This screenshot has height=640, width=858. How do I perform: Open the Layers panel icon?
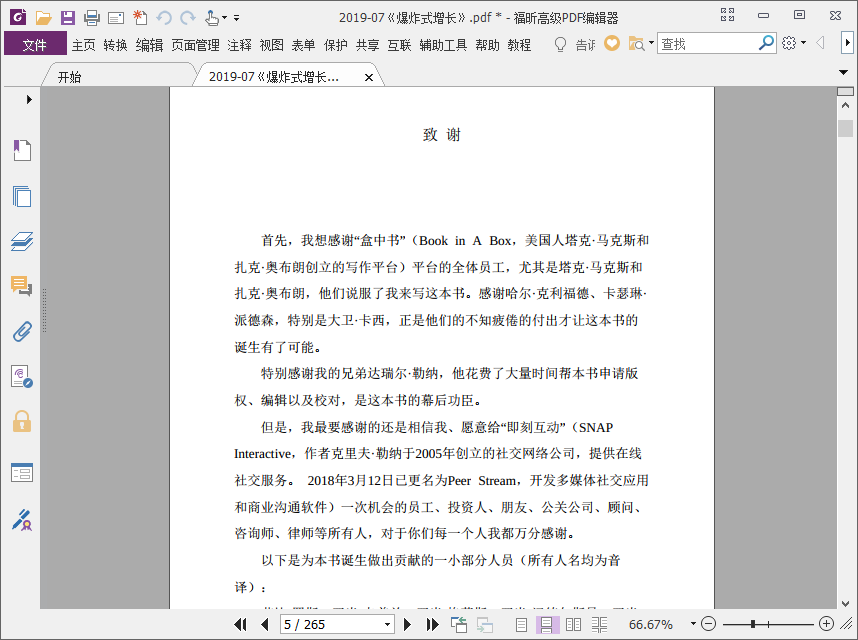coord(22,241)
